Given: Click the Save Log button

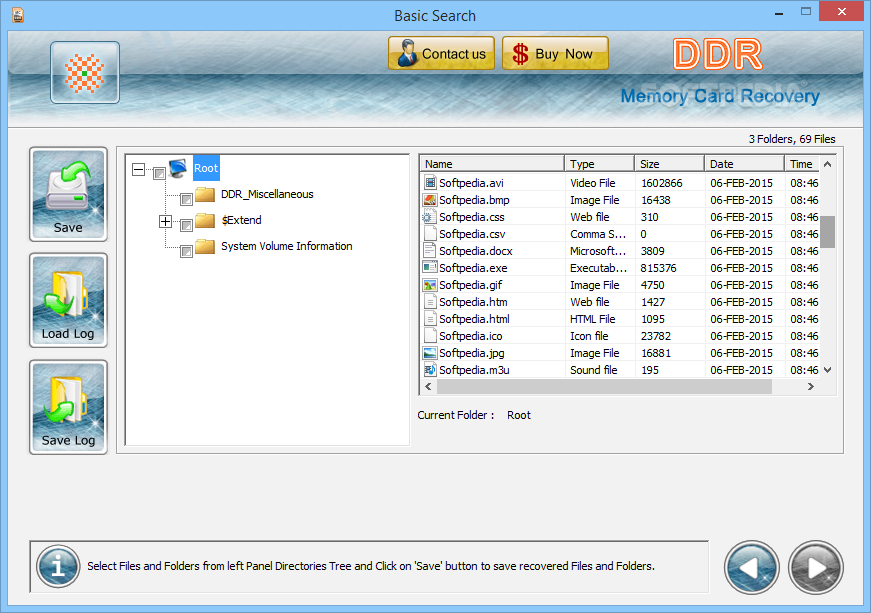Looking at the screenshot, I should (x=68, y=407).
